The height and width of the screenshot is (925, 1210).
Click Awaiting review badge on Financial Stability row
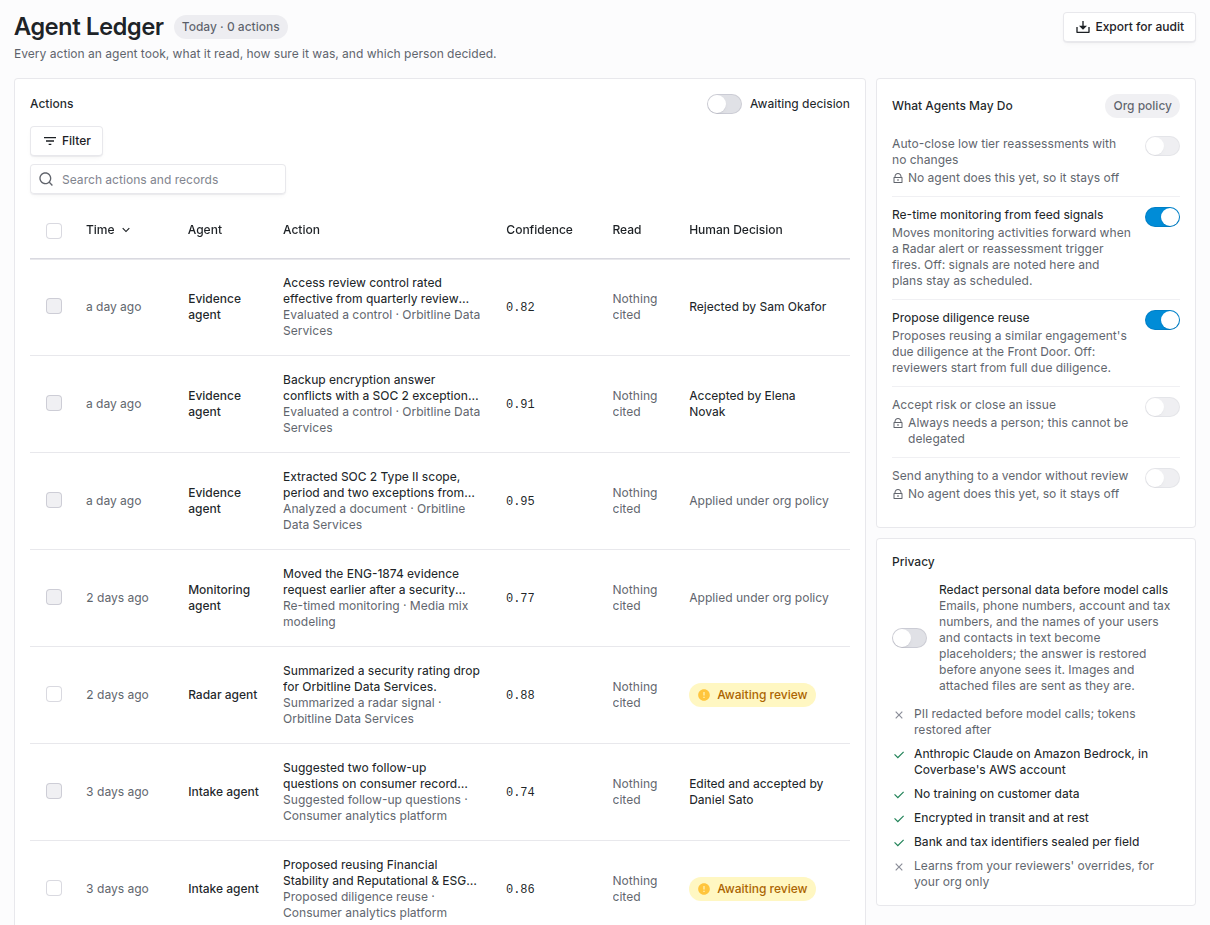click(x=752, y=889)
